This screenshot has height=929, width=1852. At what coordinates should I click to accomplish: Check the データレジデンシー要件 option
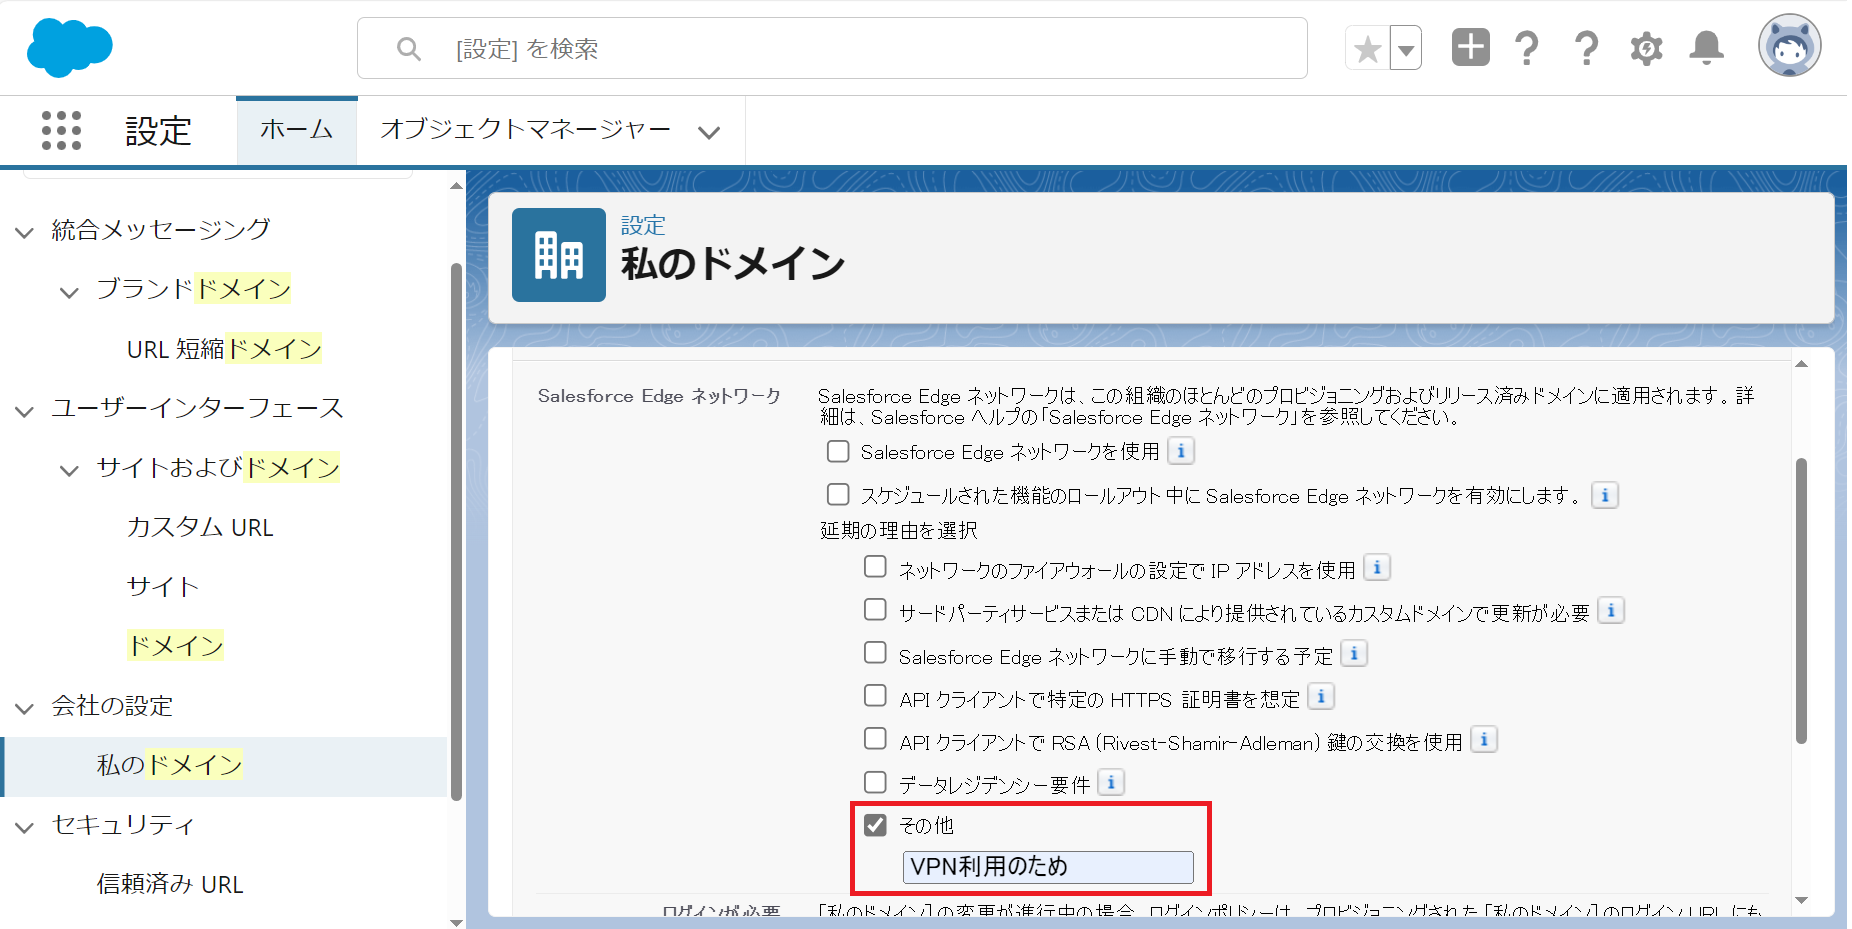(875, 782)
